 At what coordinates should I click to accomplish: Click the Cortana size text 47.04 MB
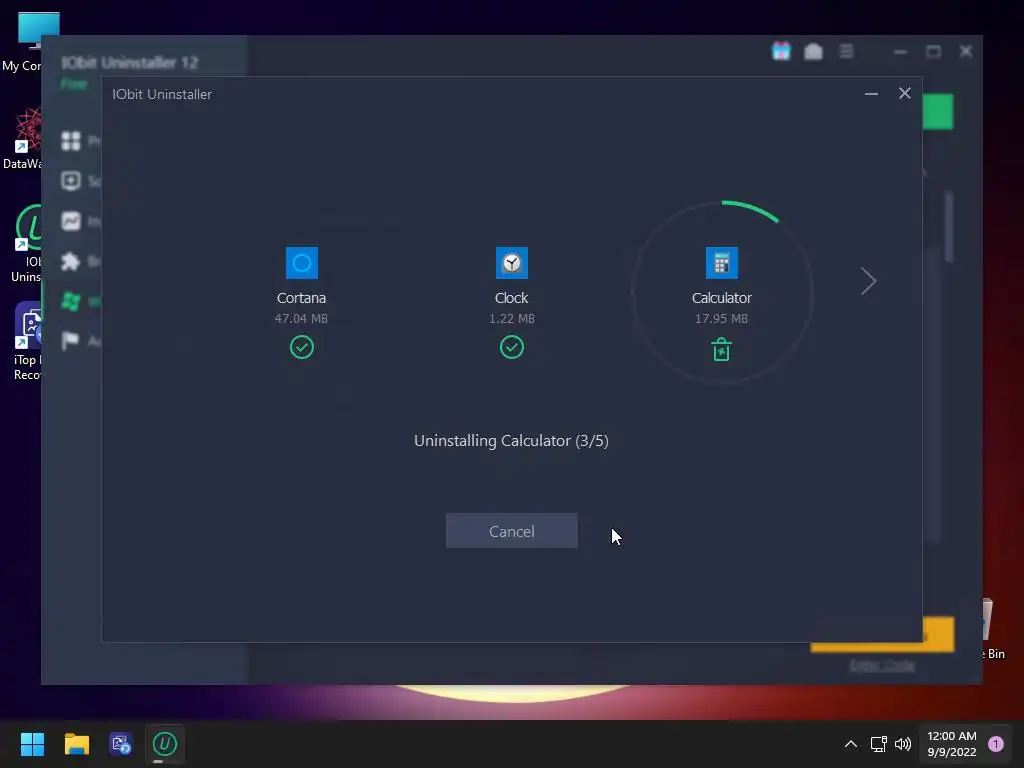301,319
